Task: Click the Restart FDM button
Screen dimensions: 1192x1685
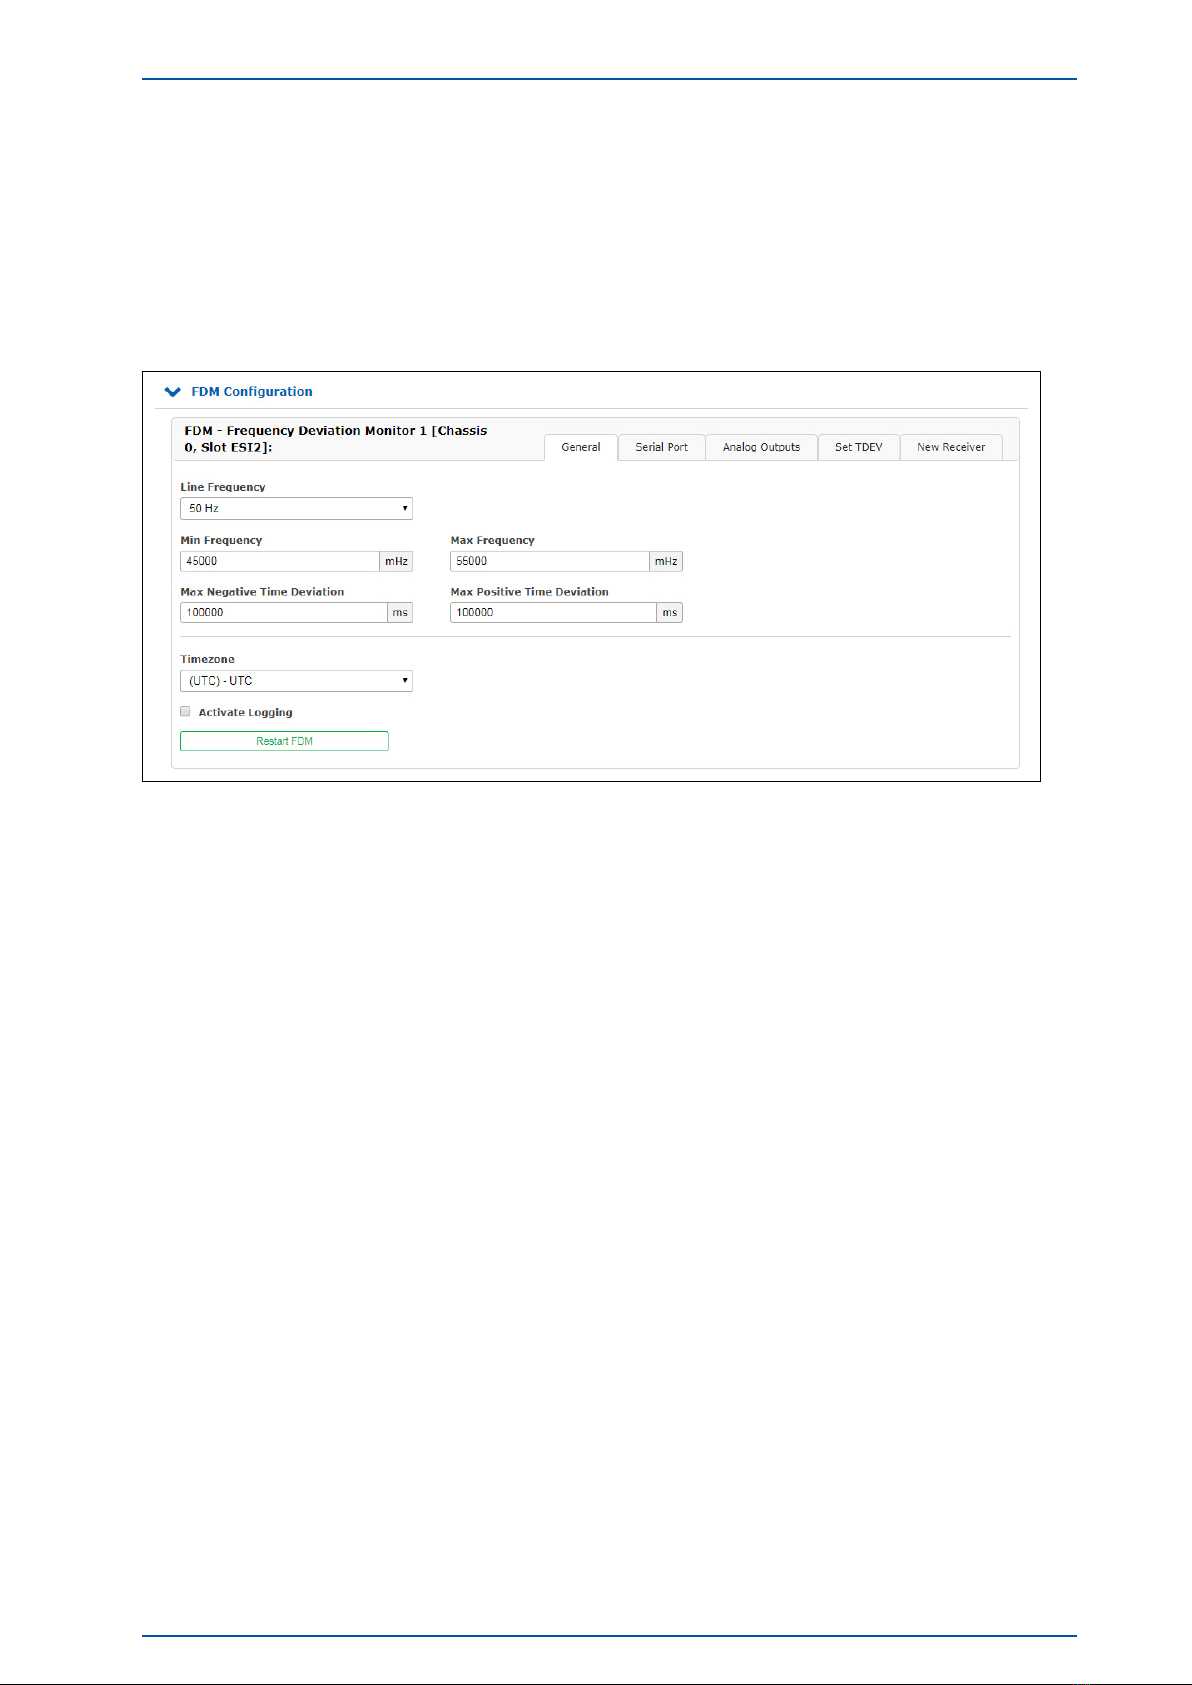Action: [x=284, y=741]
